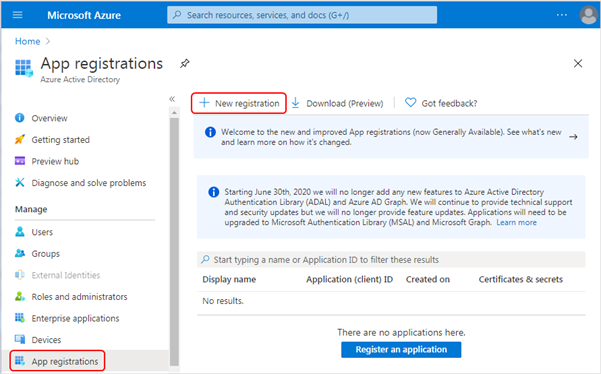Open Enterprise applications
The width and height of the screenshot is (601, 374).
(x=75, y=318)
